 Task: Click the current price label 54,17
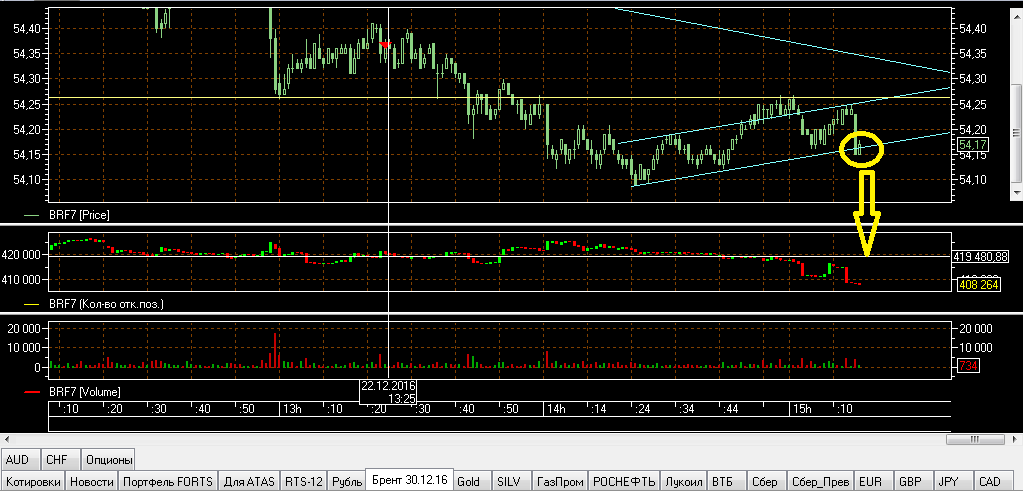coord(974,145)
